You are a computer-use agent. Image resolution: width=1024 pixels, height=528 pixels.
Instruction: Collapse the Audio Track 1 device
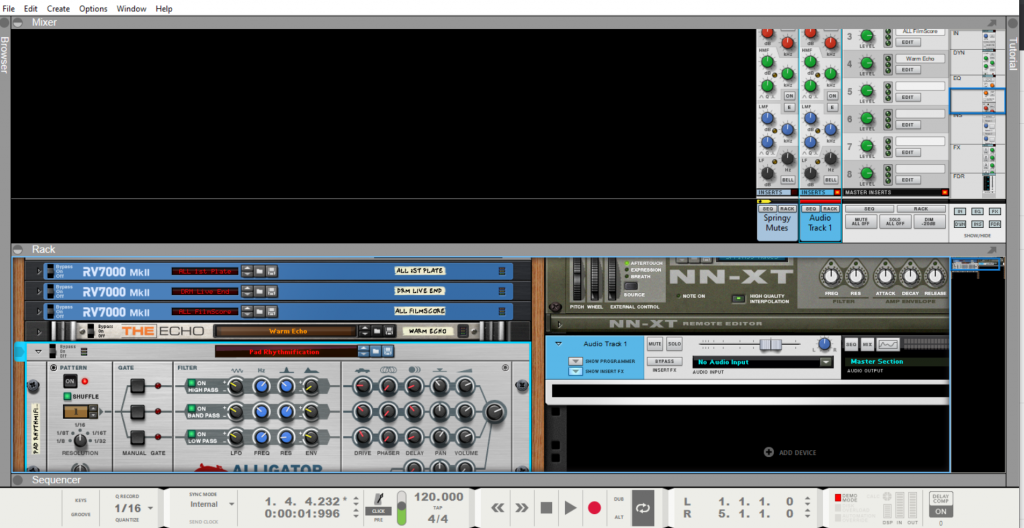(558, 344)
